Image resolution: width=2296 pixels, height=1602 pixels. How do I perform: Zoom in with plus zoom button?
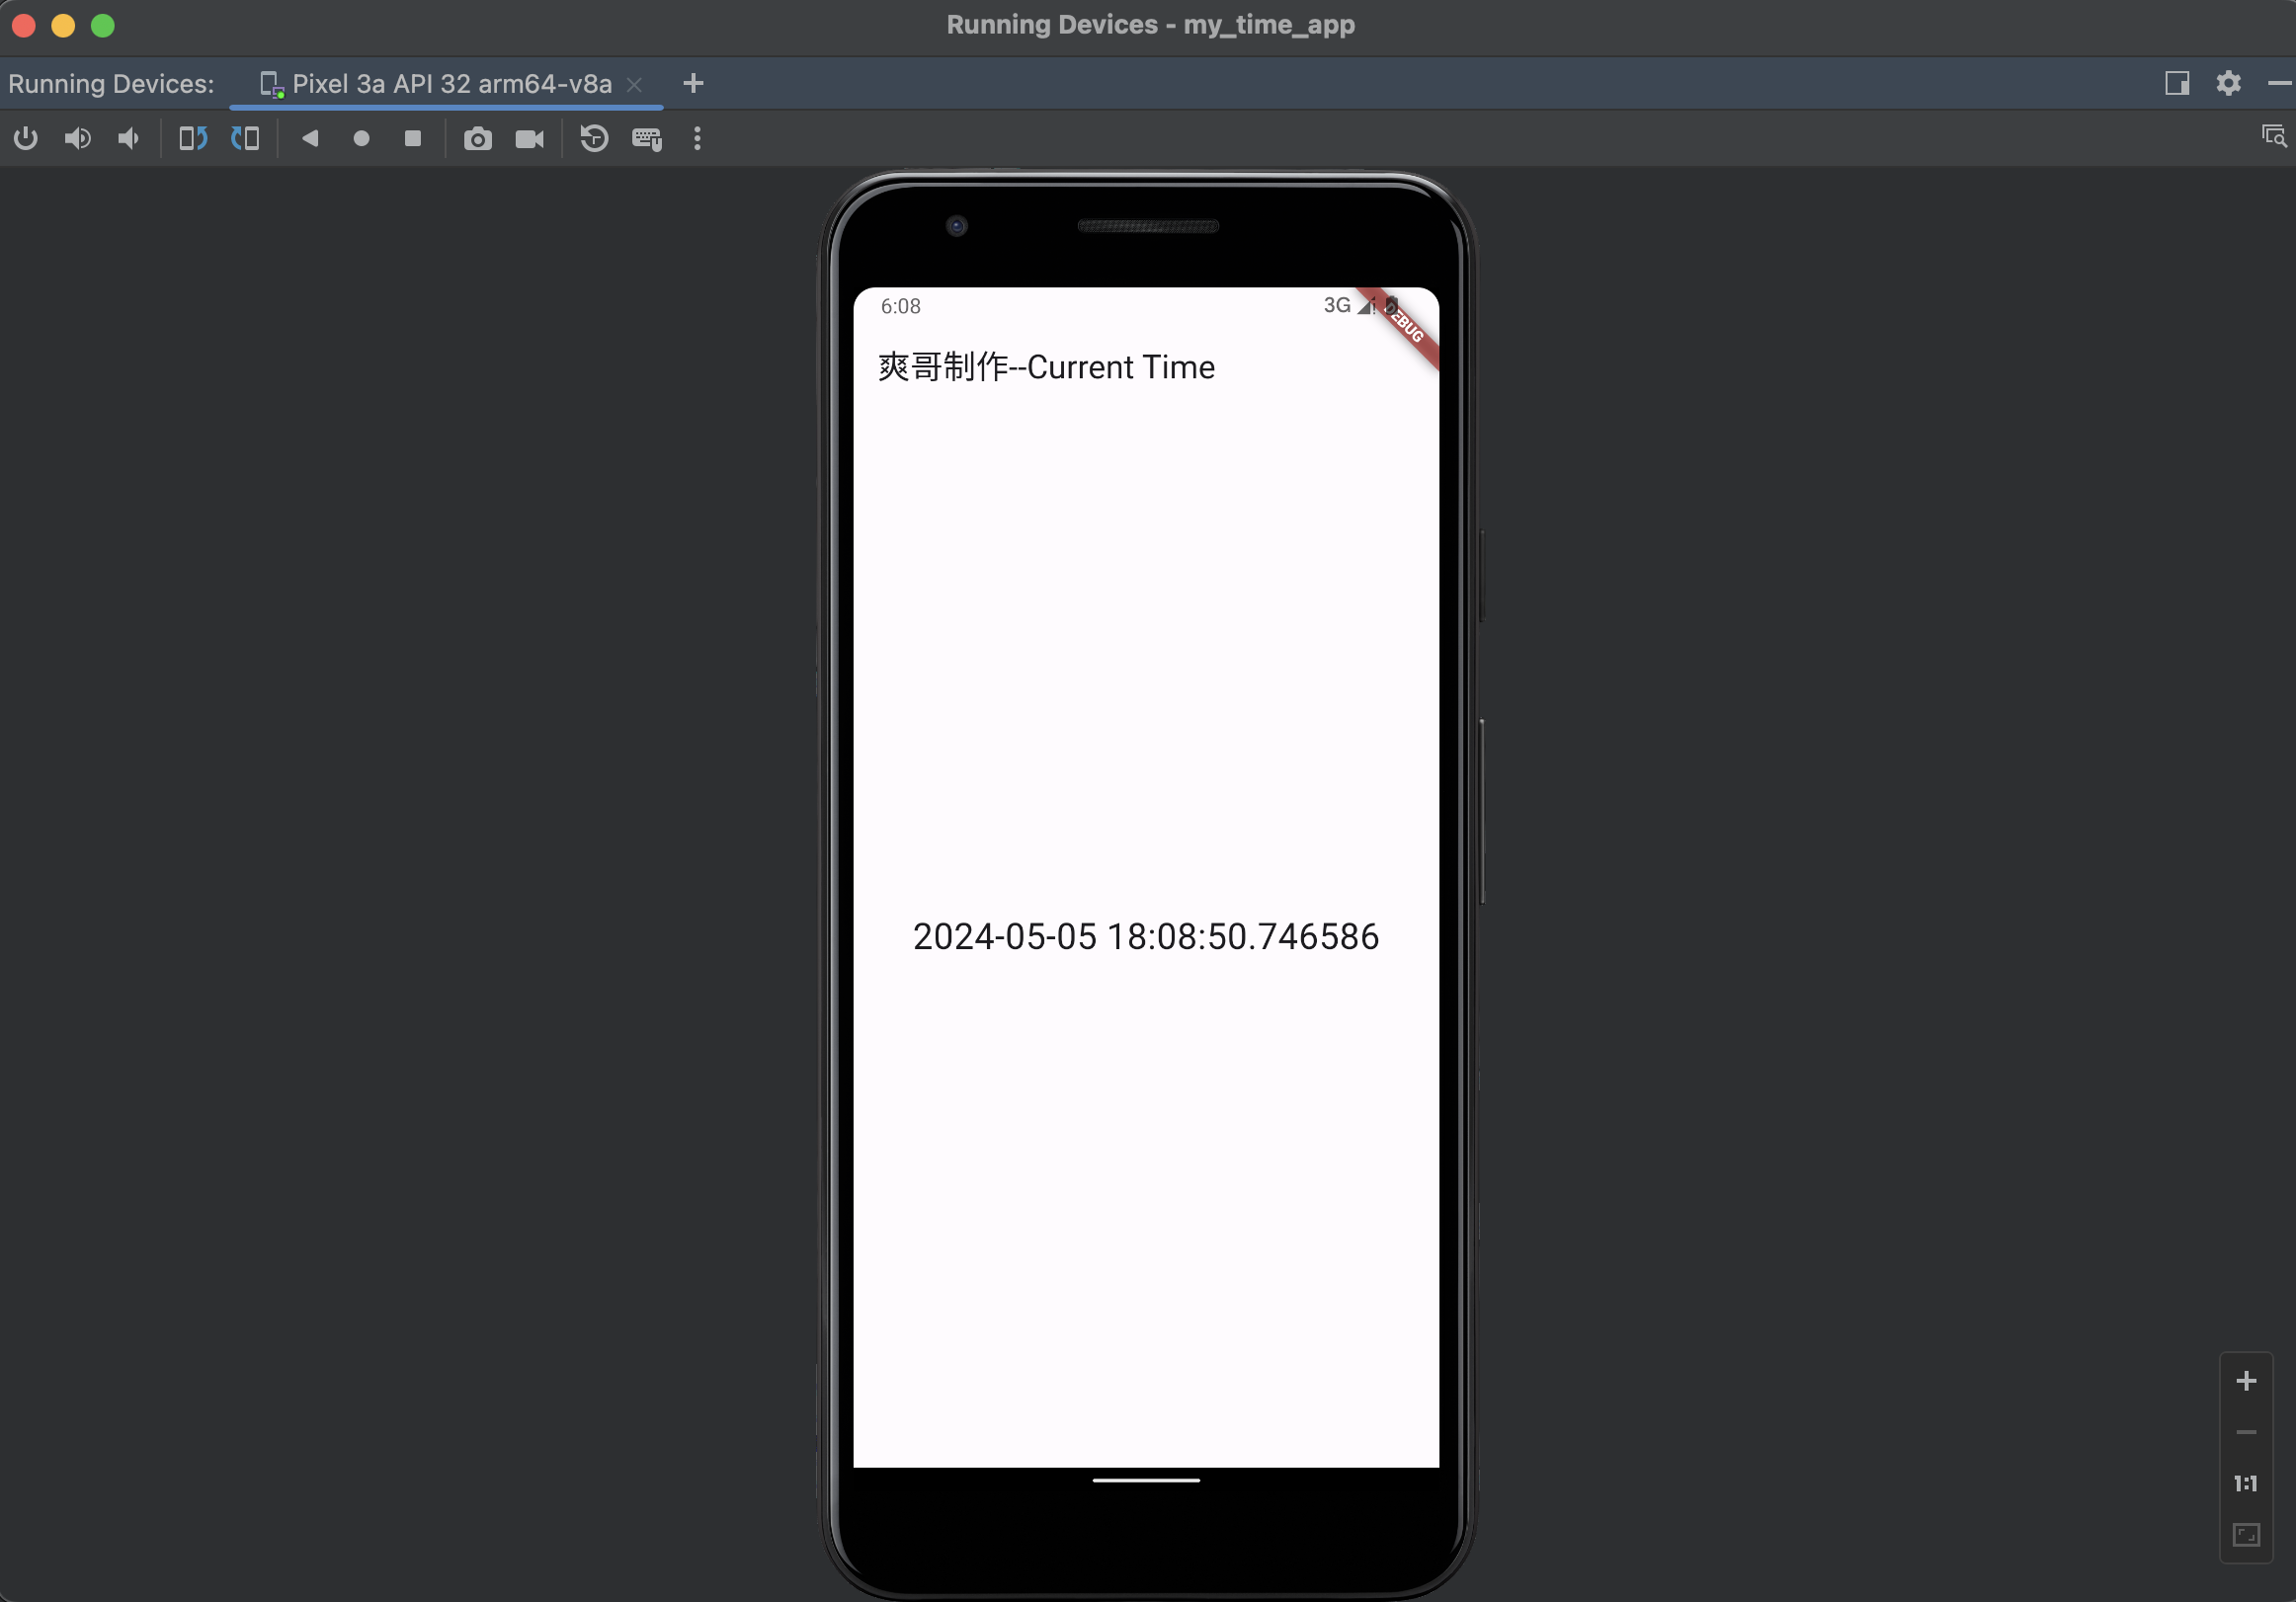2246,1381
